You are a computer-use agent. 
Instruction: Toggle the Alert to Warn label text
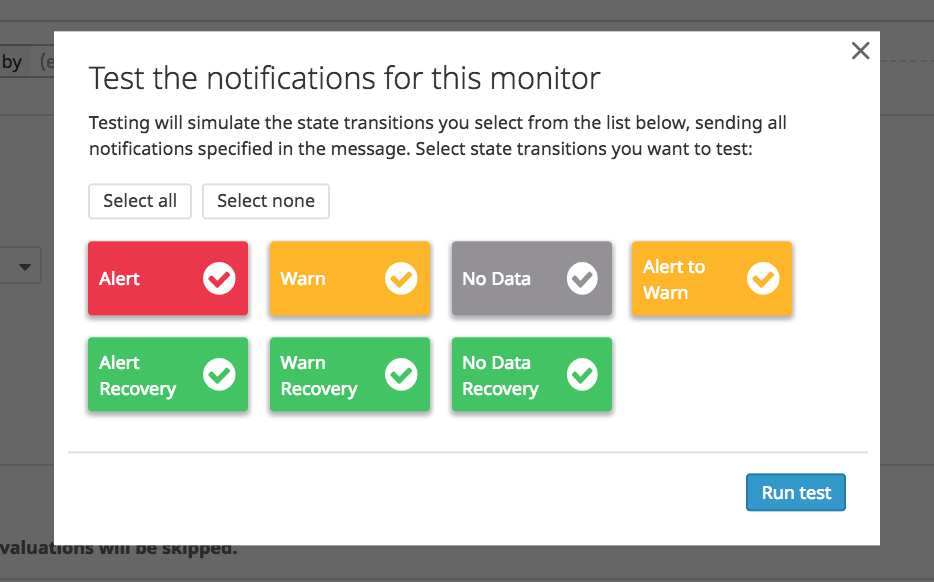pos(674,279)
